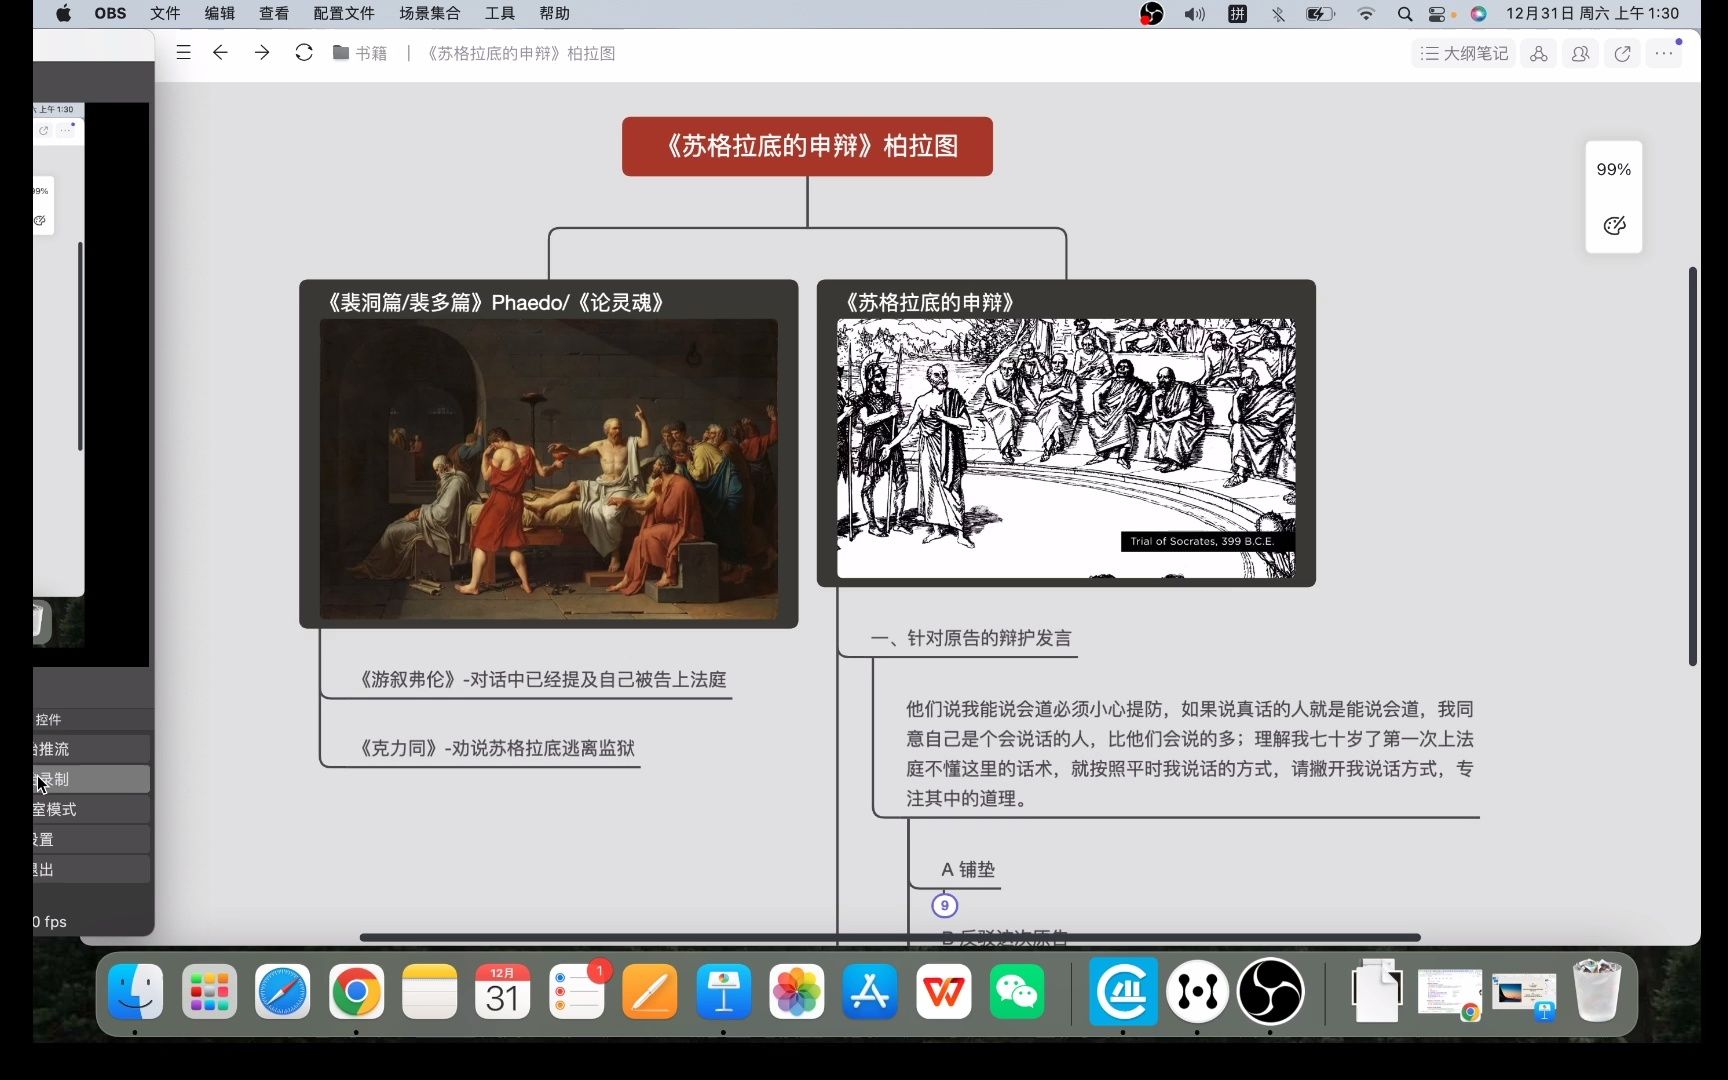
Task: Switch to 大纲笔记 outline view
Action: (x=1464, y=54)
